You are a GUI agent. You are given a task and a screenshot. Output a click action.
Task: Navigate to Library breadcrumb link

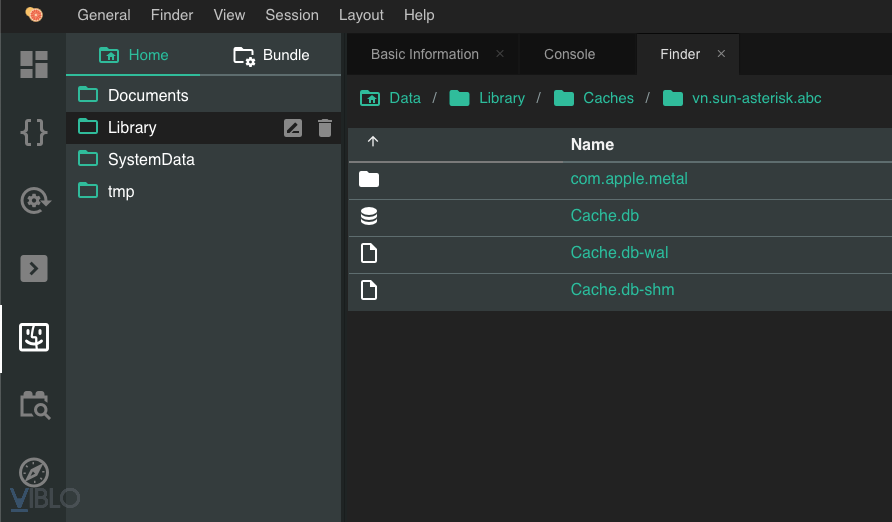pyautogui.click(x=502, y=98)
